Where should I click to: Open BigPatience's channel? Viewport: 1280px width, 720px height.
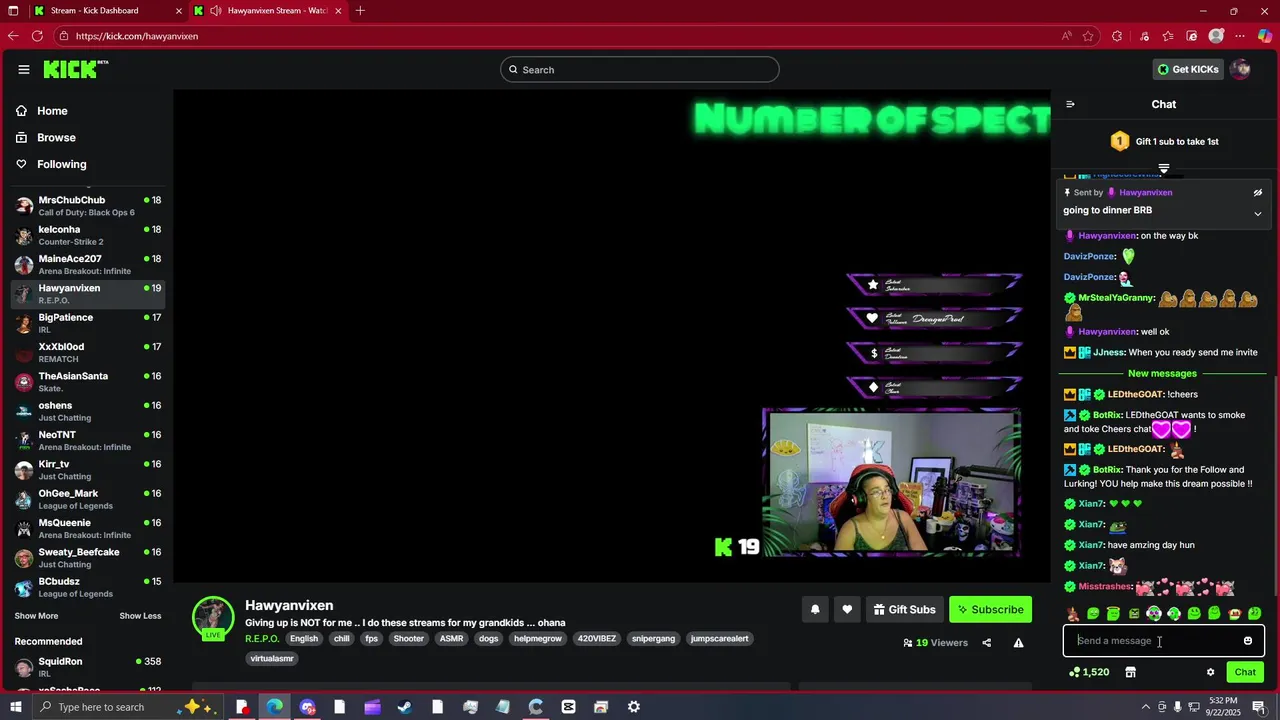tap(88, 323)
